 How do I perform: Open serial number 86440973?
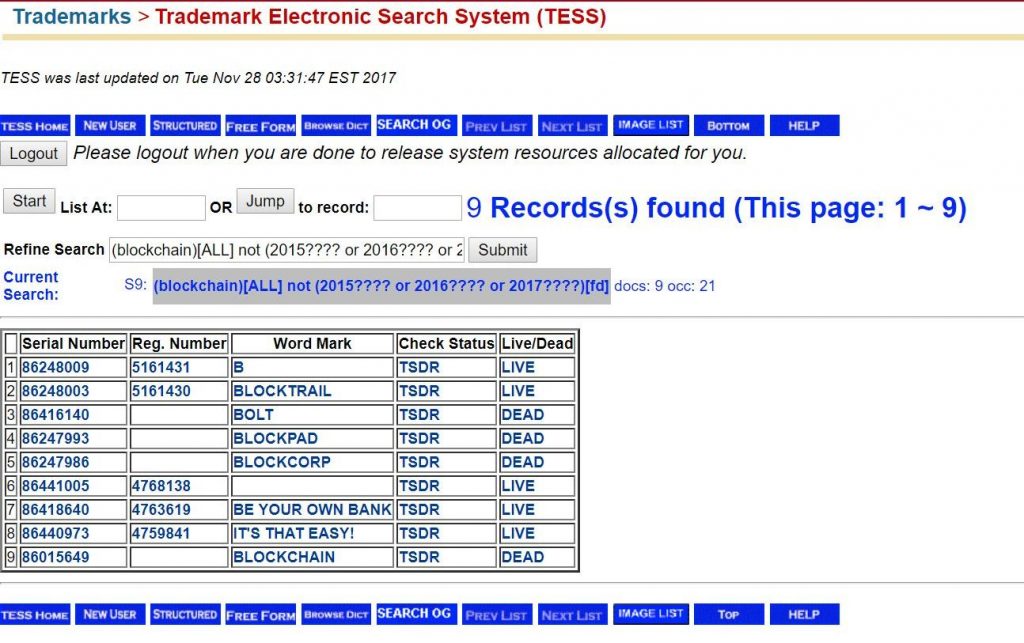56,533
